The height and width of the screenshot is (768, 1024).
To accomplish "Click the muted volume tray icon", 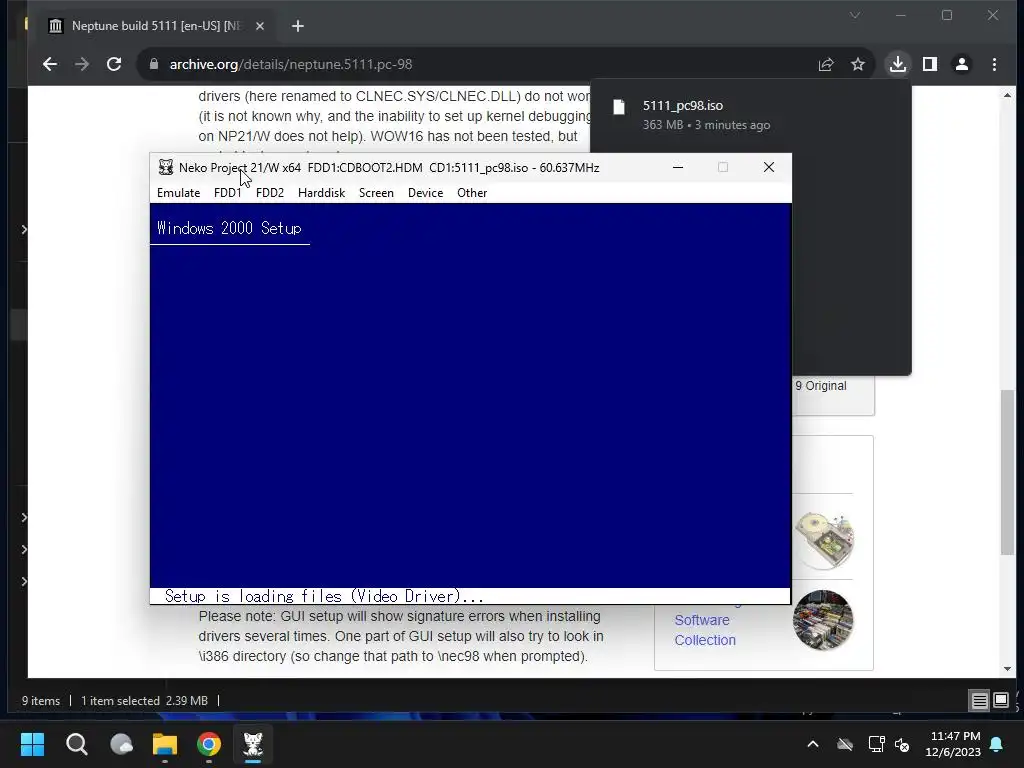I will [903, 744].
